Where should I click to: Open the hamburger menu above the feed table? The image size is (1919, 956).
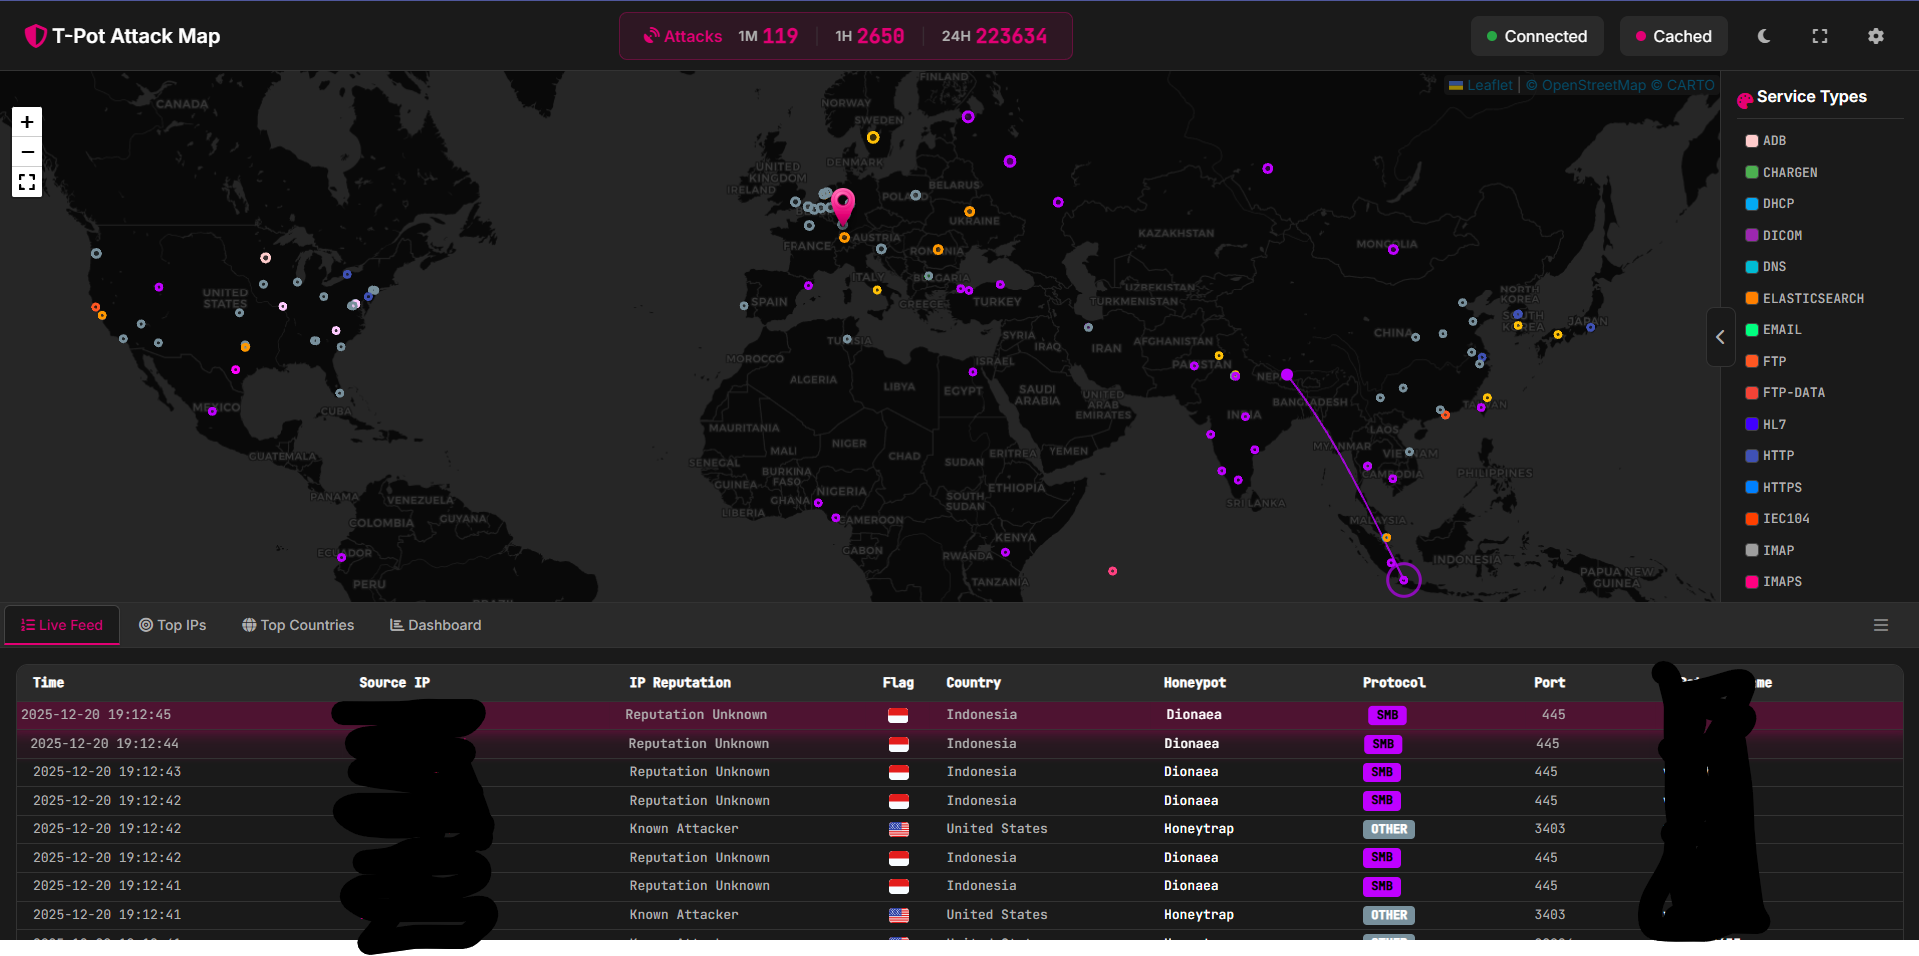1881,625
